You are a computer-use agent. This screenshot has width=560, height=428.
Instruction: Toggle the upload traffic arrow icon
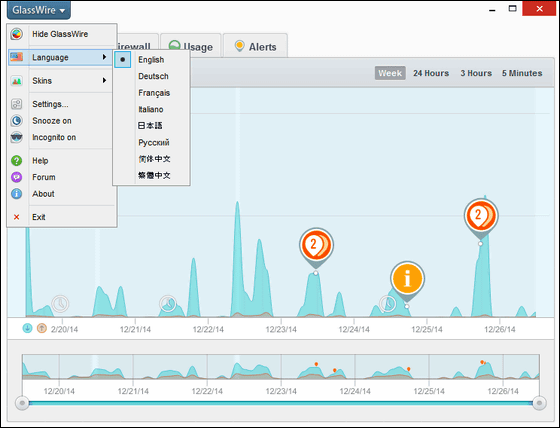(x=42, y=328)
